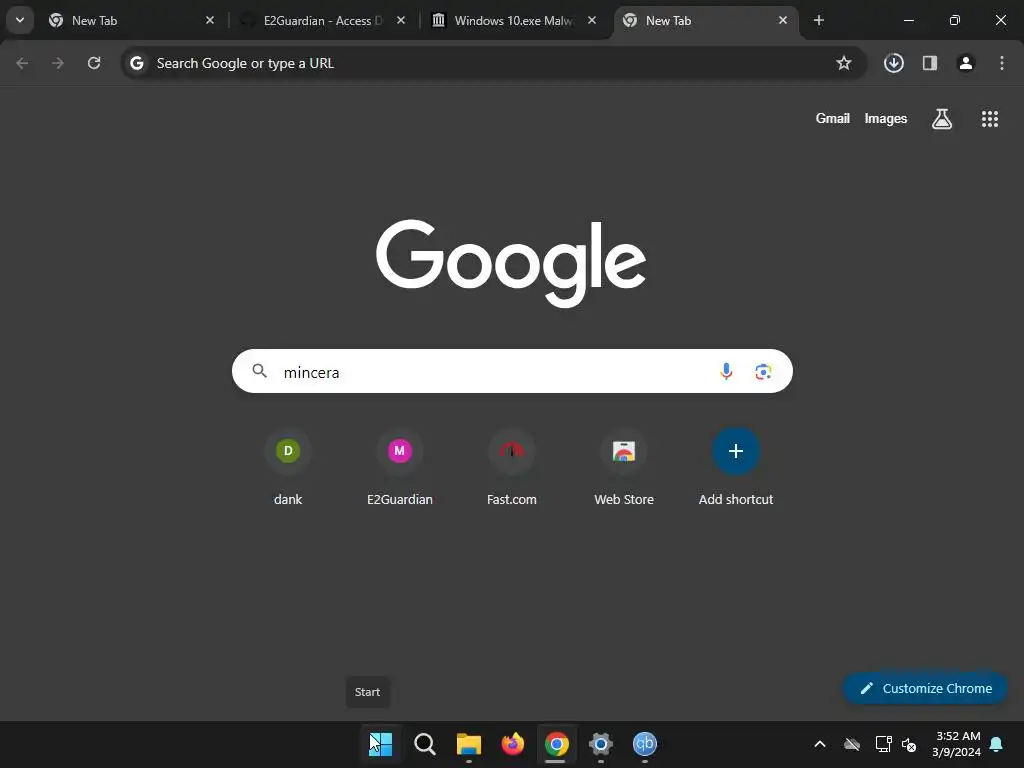Add a new shortcut tile
The height and width of the screenshot is (768, 1024).
[736, 468]
